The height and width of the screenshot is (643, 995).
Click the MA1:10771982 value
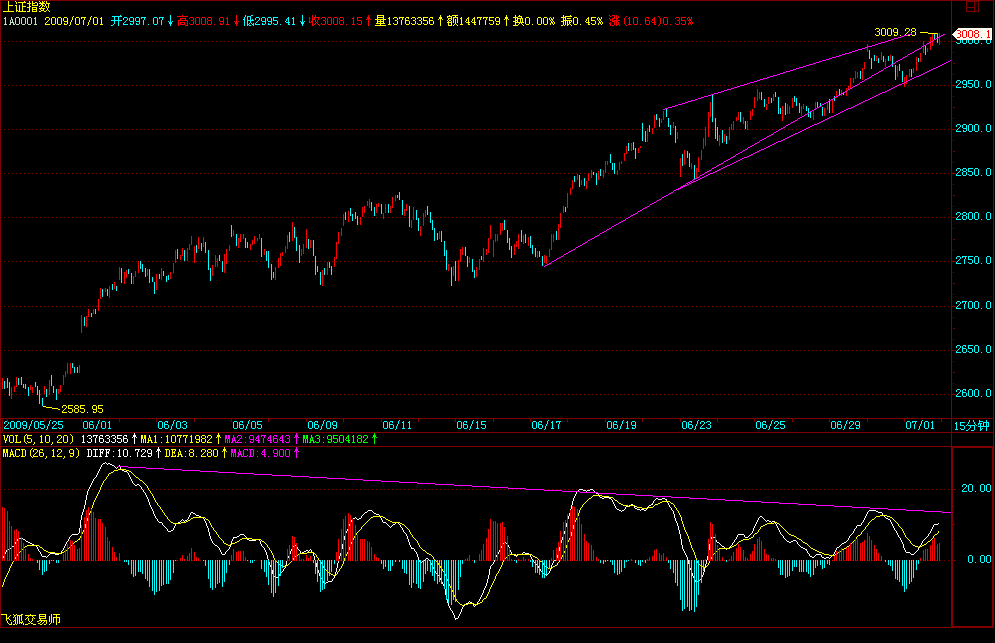(x=176, y=439)
